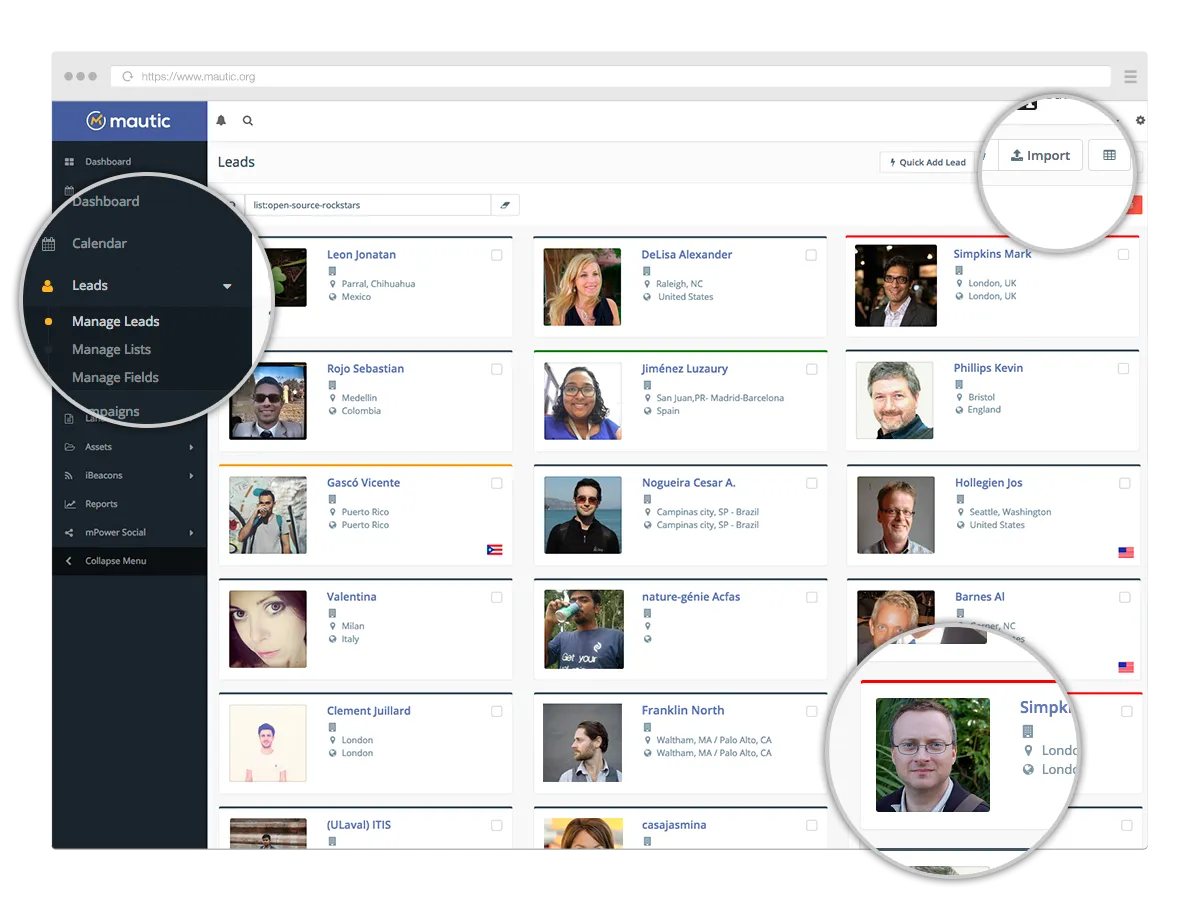
Task: Tick the DeLisa Alexander checkbox
Action: pyautogui.click(x=811, y=256)
